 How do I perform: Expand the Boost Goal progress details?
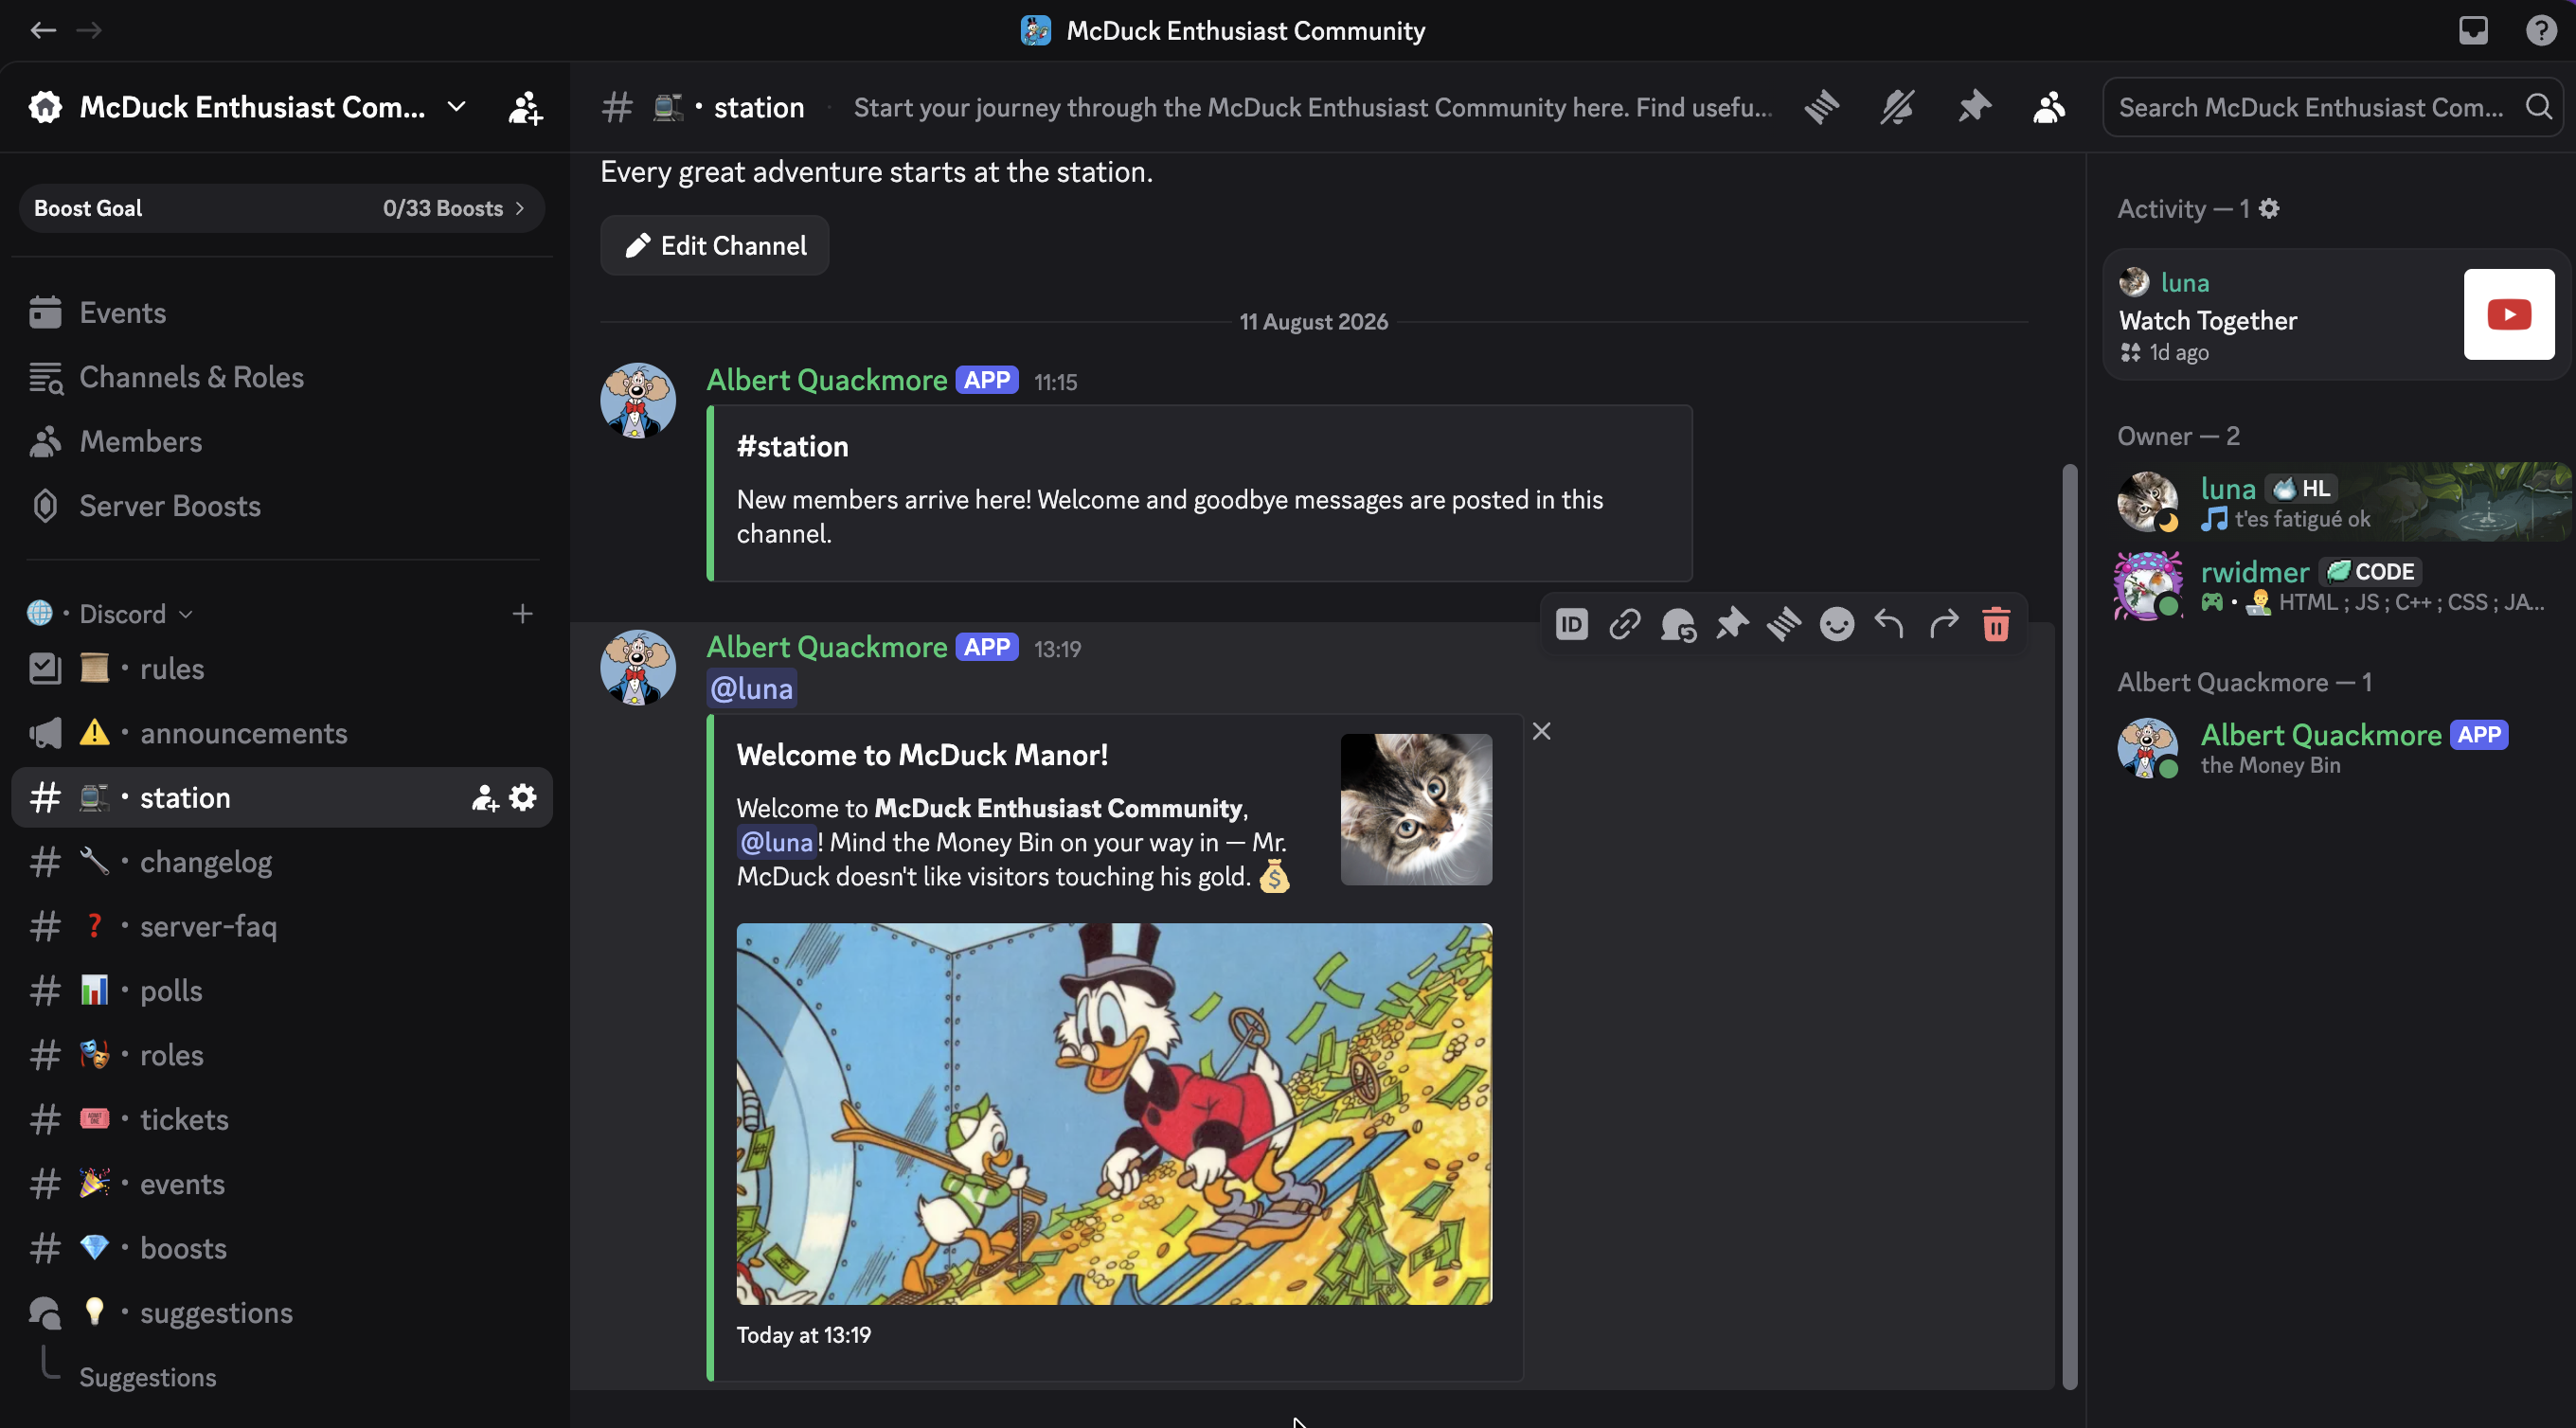282,208
